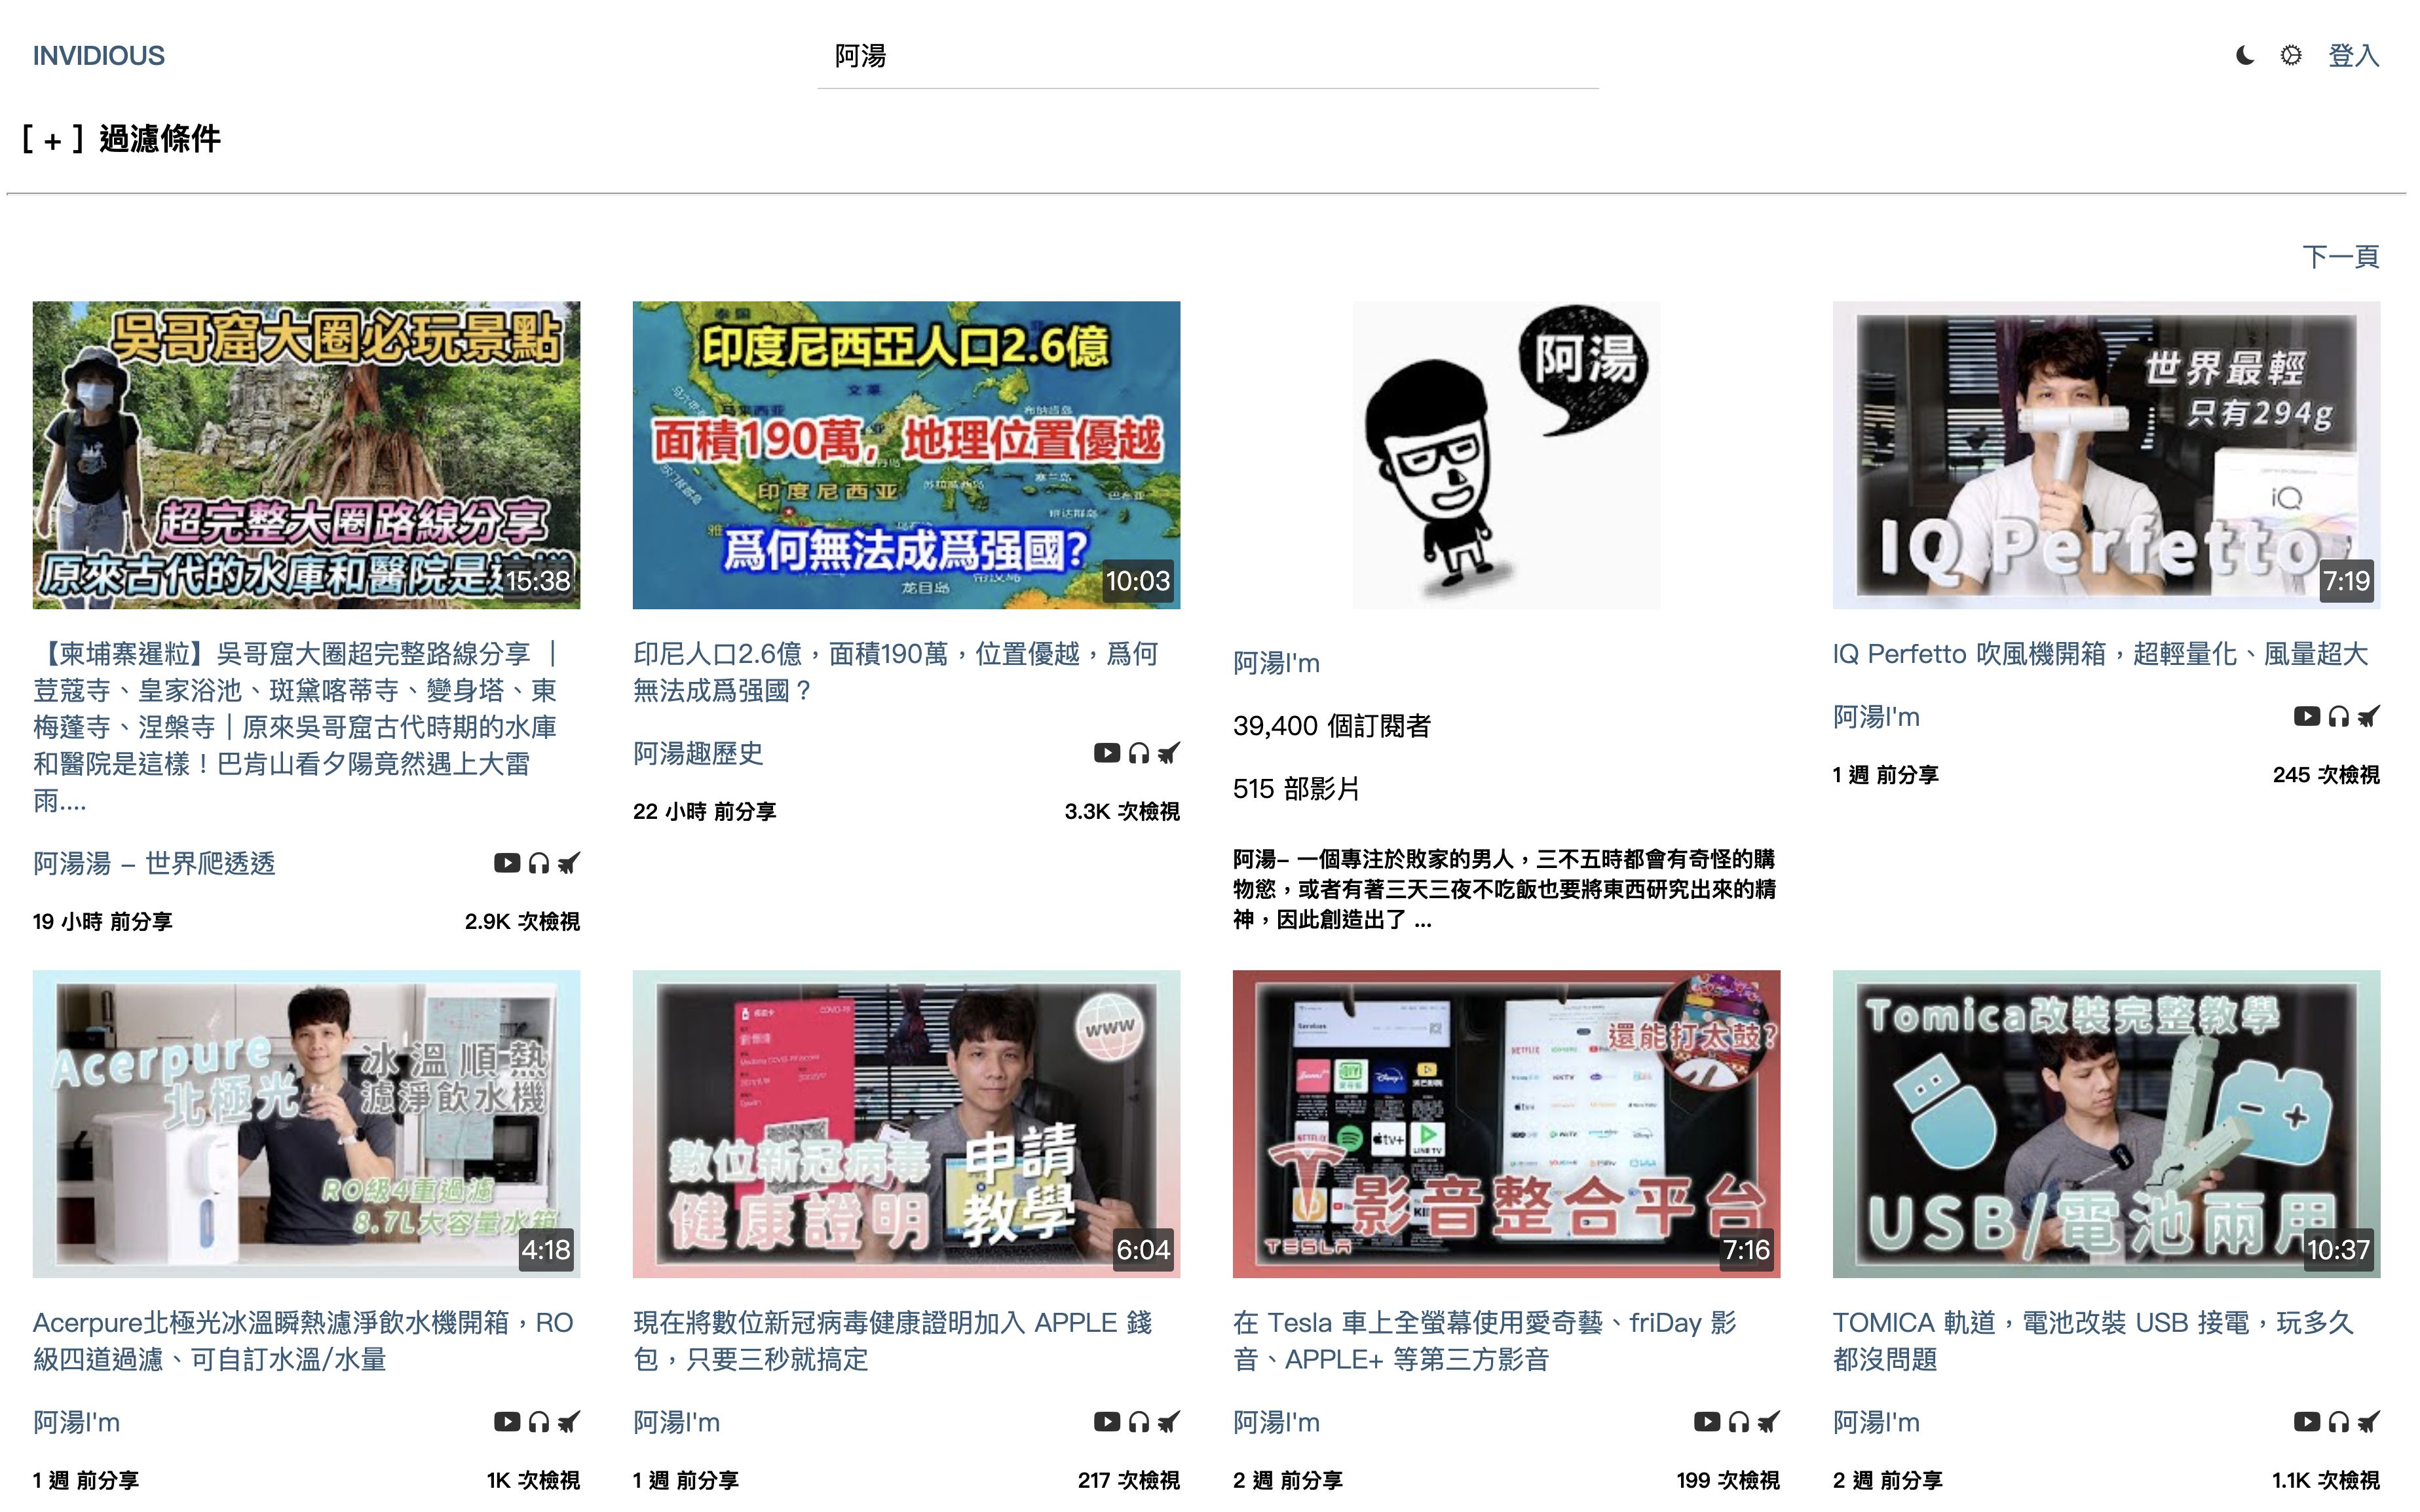This screenshot has height=1512, width=2420.
Task: Open preferences via the gear icon
Action: pyautogui.click(x=2290, y=56)
